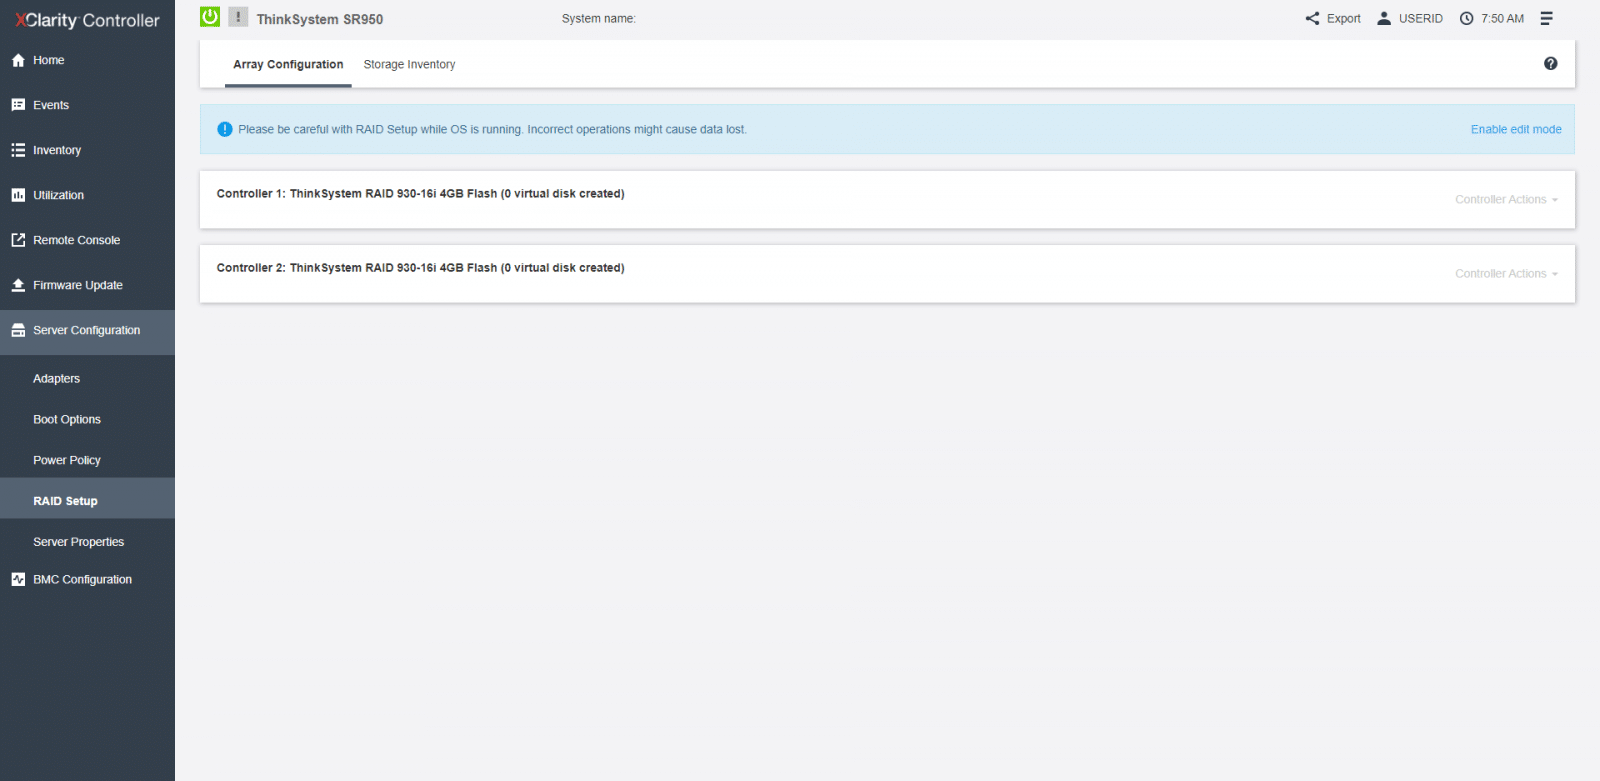Click the Events list icon
Image resolution: width=1600 pixels, height=781 pixels.
pos(18,105)
